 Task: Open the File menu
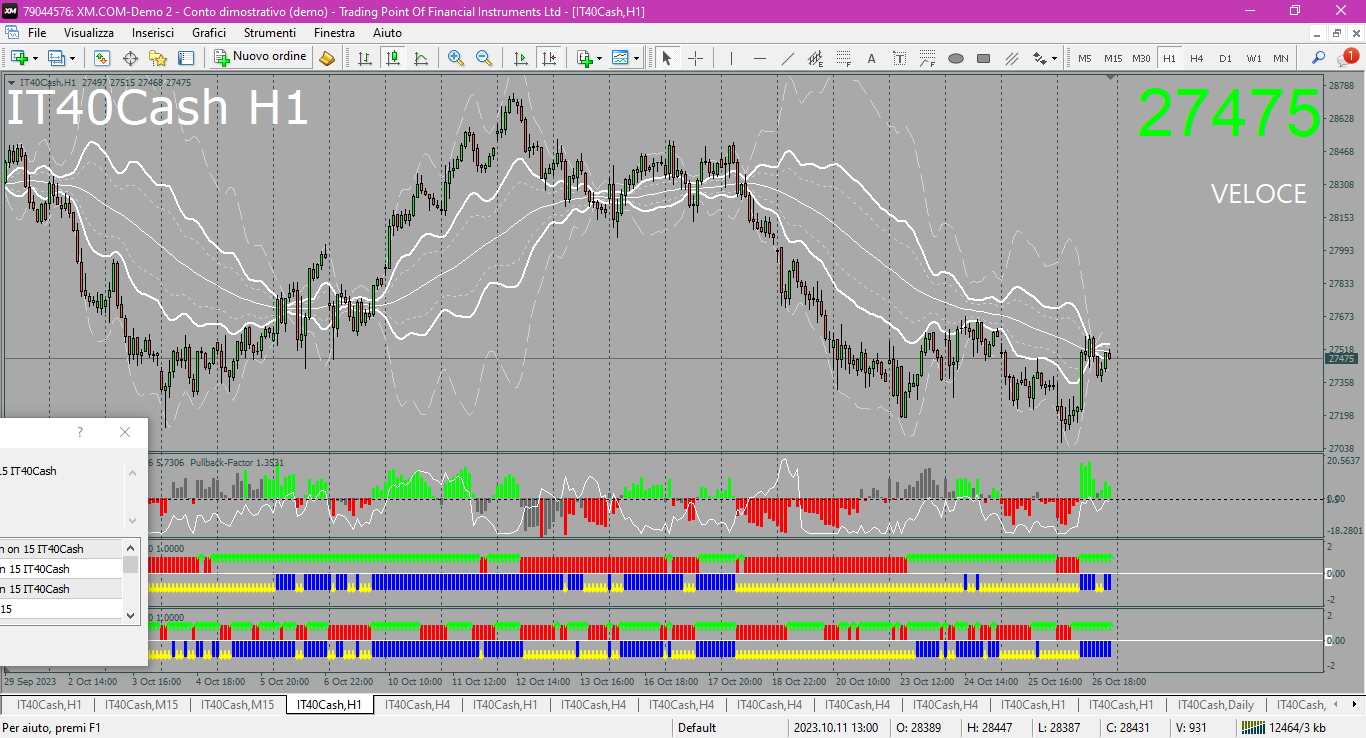[37, 33]
